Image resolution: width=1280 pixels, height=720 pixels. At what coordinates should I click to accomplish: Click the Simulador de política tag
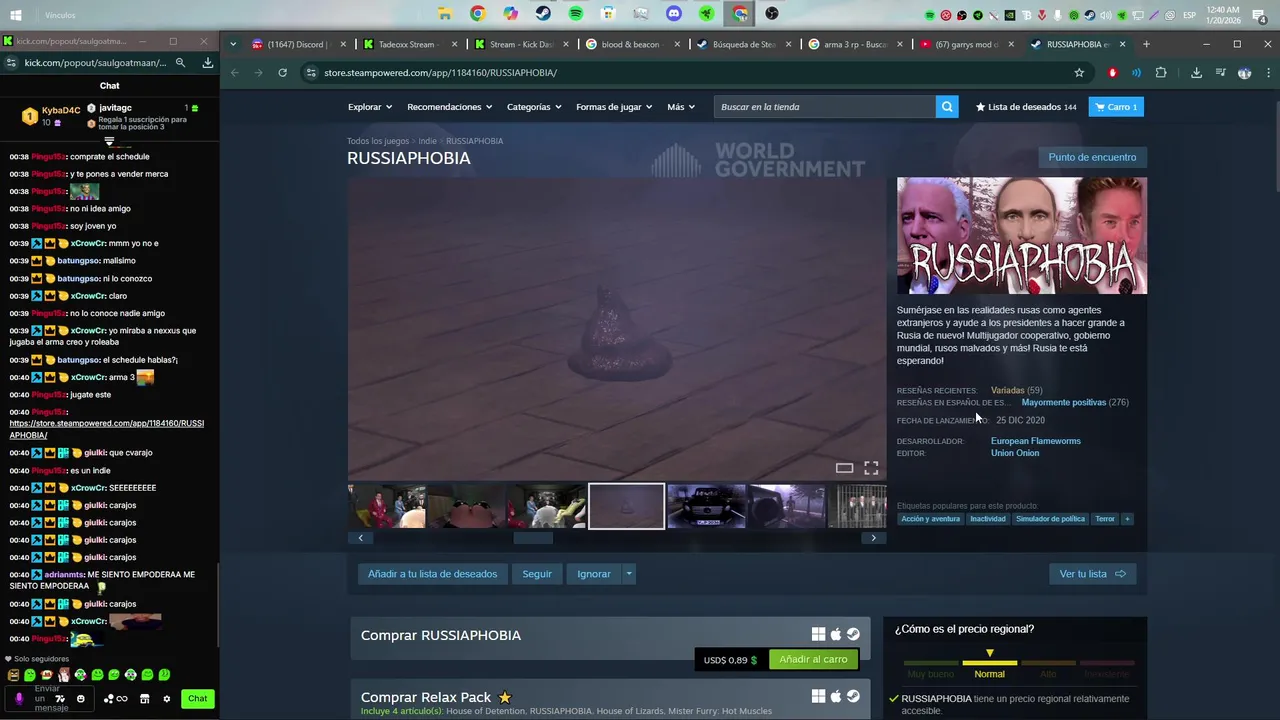(x=1050, y=519)
